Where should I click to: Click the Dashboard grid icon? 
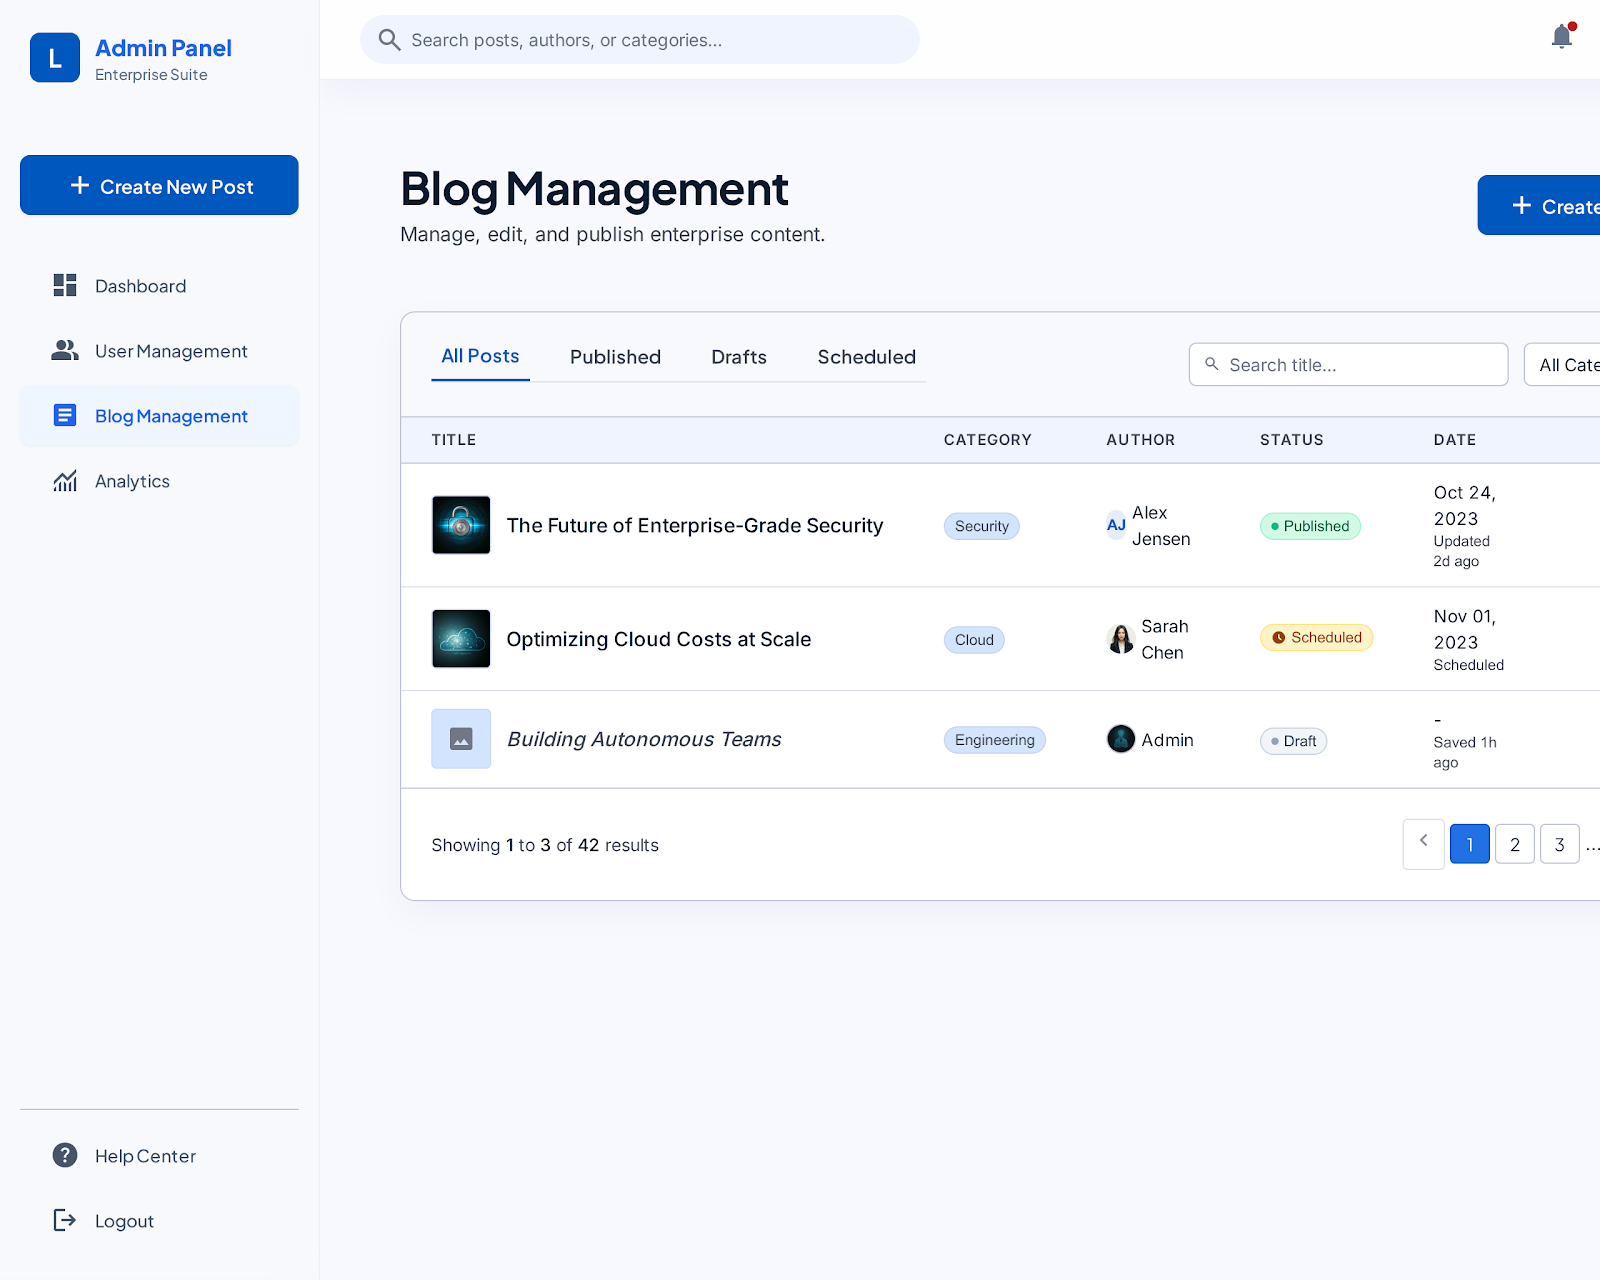tap(65, 286)
